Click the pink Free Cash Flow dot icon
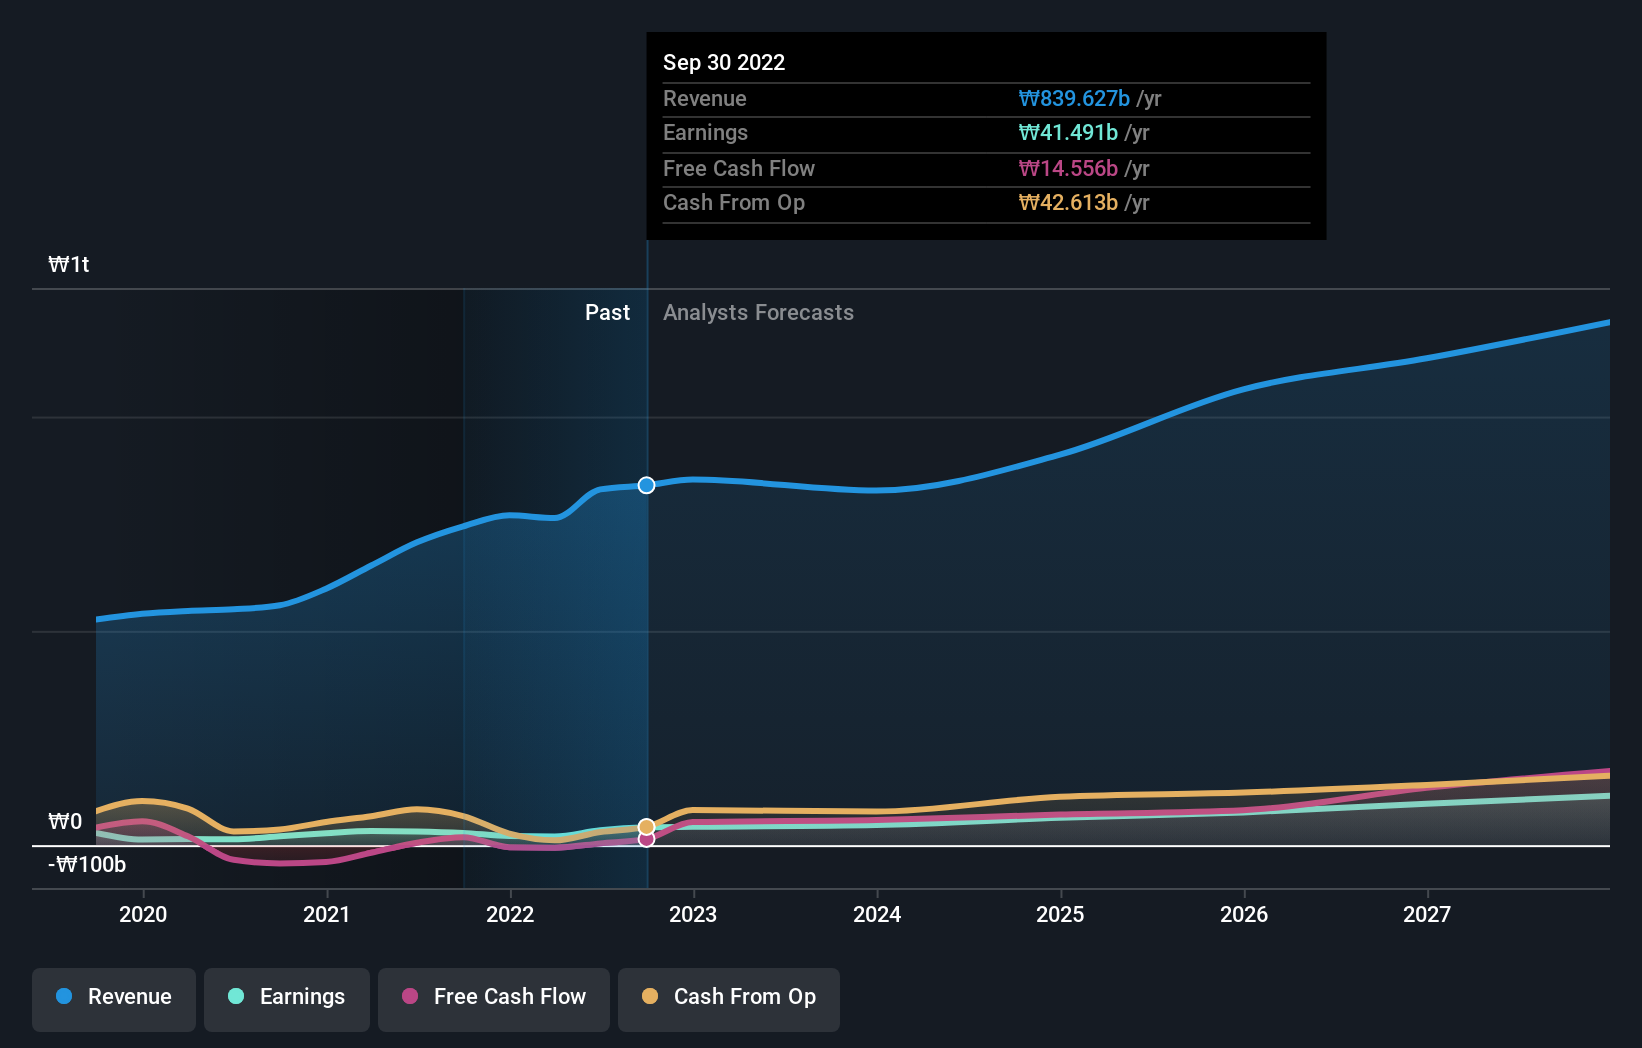The height and width of the screenshot is (1048, 1642). tap(410, 996)
